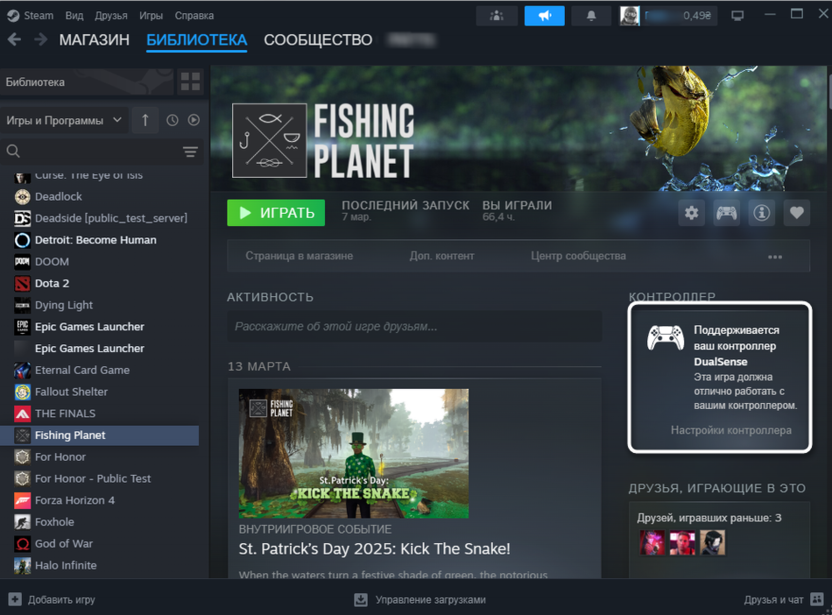Viewport: 832px width, 615px height.
Task: Open advanced filter options icon
Action: (190, 152)
